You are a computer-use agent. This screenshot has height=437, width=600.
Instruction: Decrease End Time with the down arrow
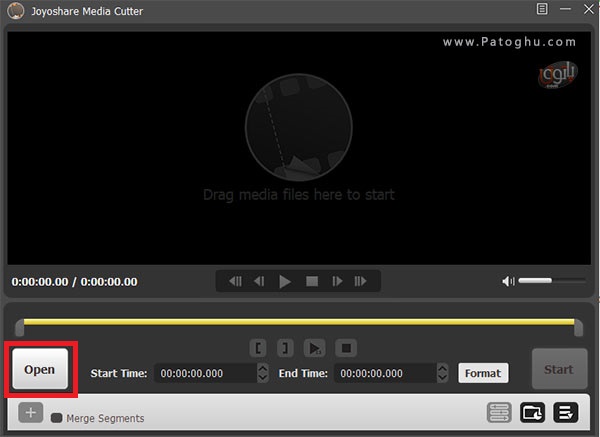(x=442, y=378)
